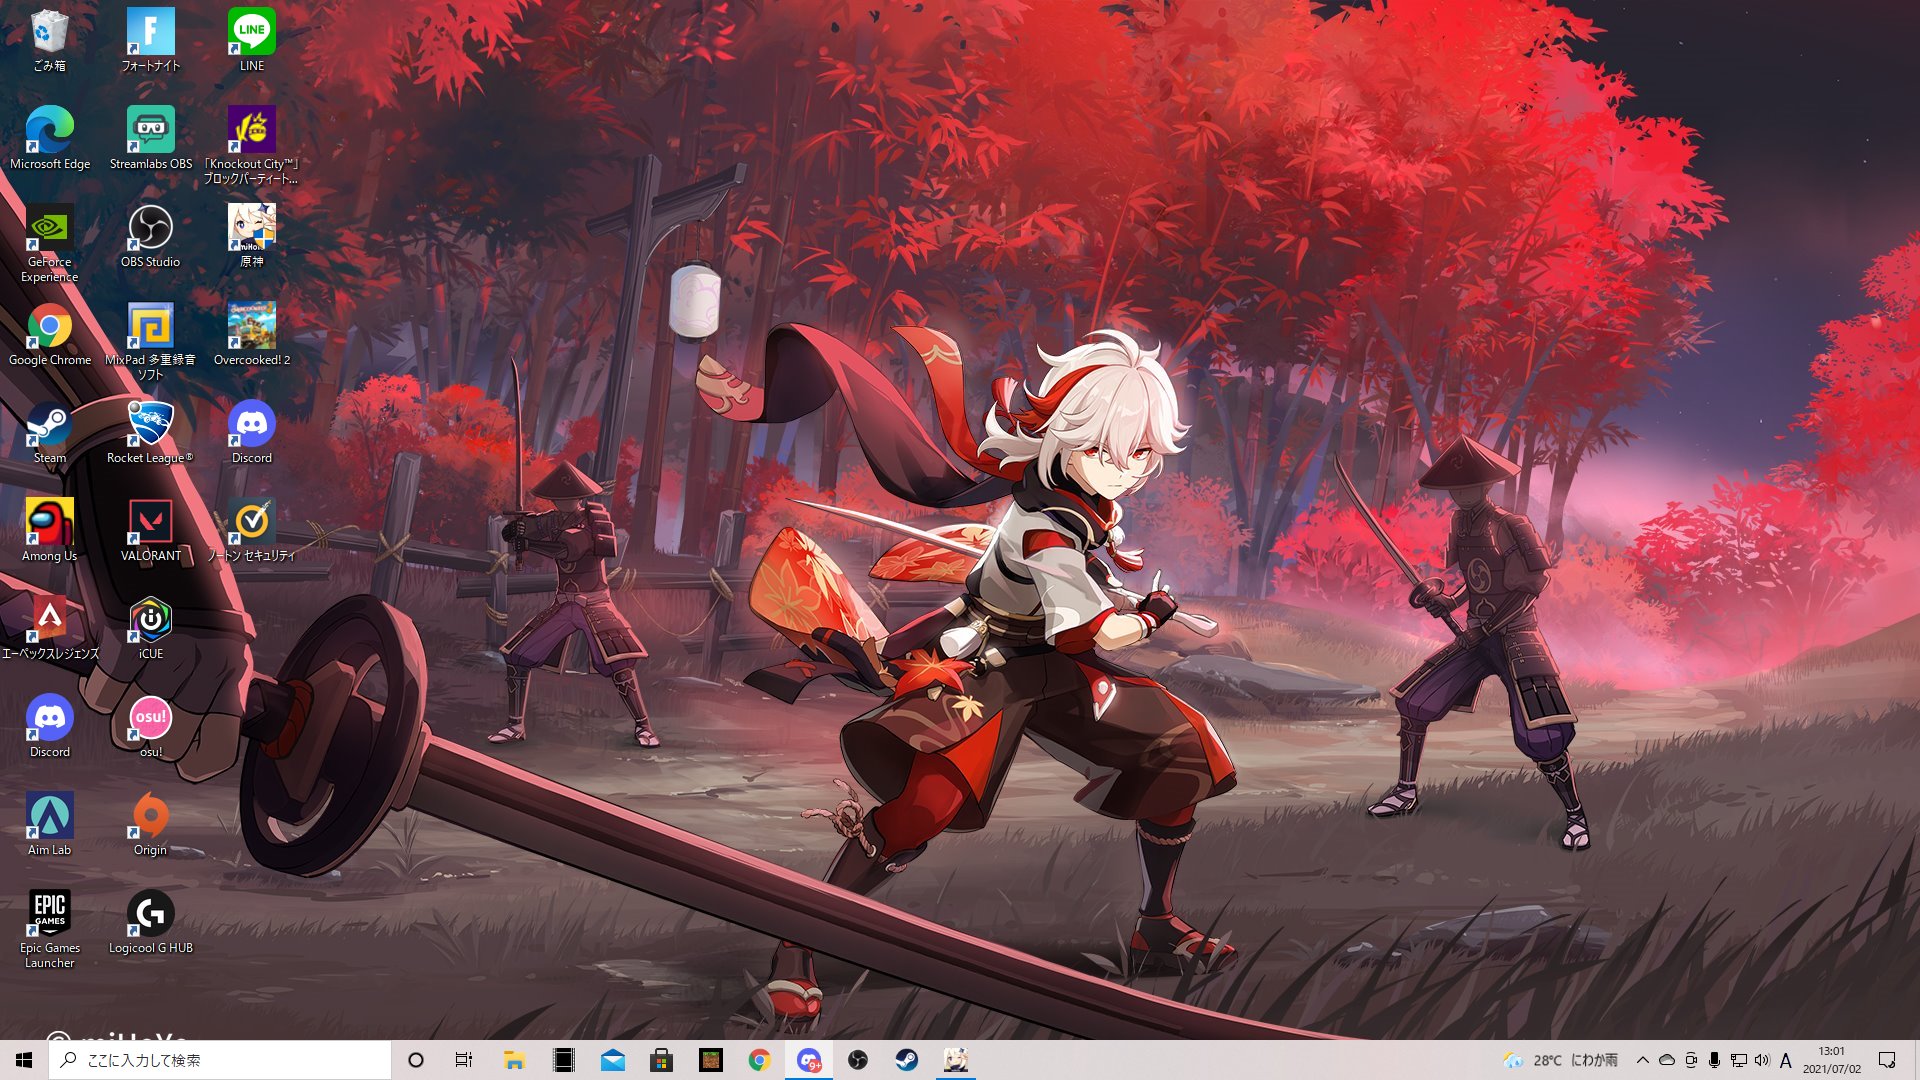Screen dimensions: 1920x1080
Task: Toggle the IME input mode A indicator
Action: [1786, 1060]
